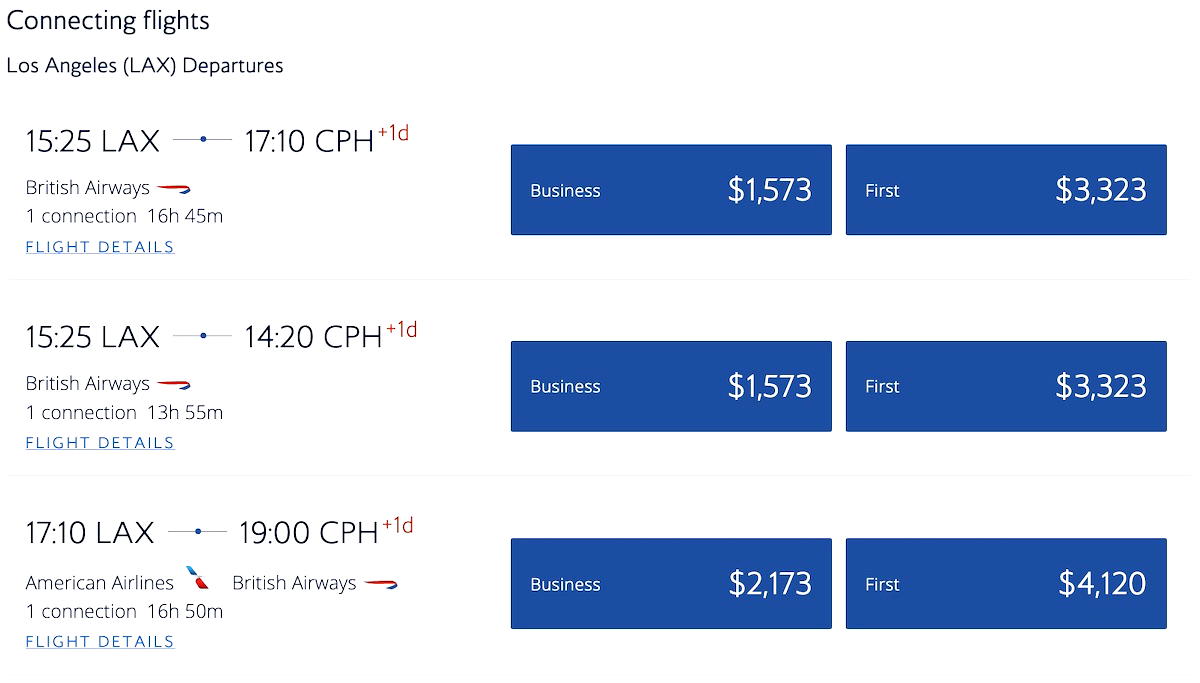Expand FLIGHT DETAILS for the 16h 45m itinerary

pos(99,246)
